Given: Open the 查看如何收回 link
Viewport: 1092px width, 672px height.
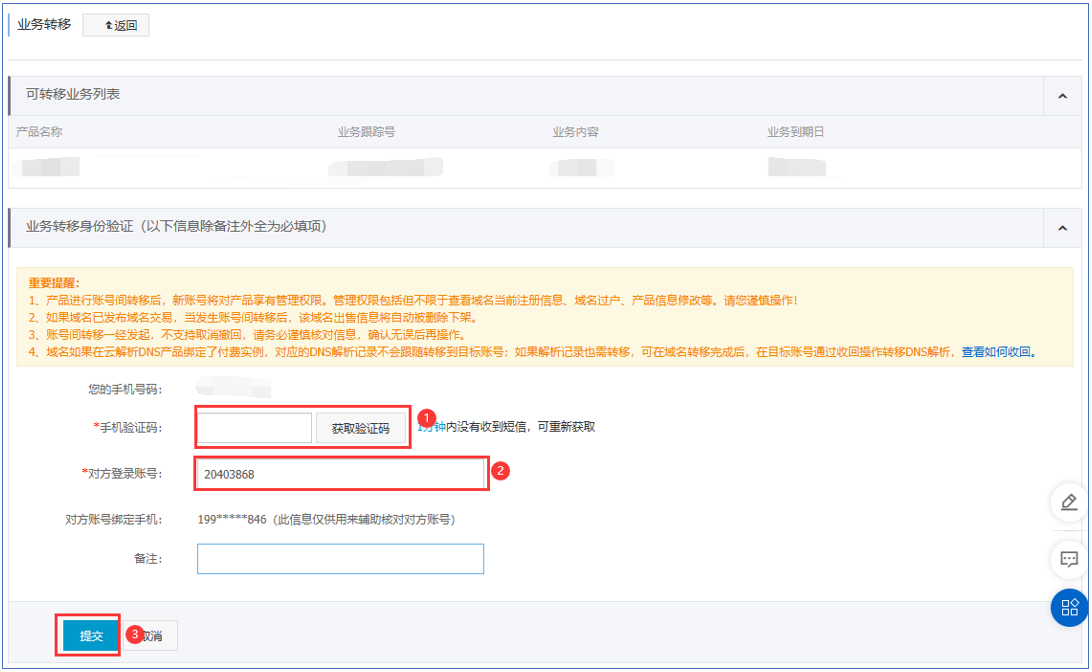Looking at the screenshot, I should point(998,352).
